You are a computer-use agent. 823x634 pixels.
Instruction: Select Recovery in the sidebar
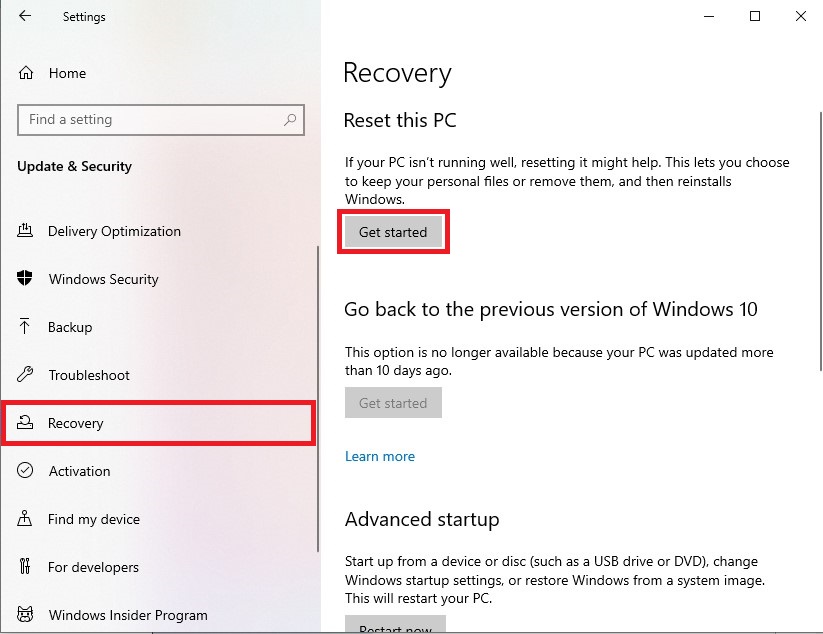tap(158, 423)
